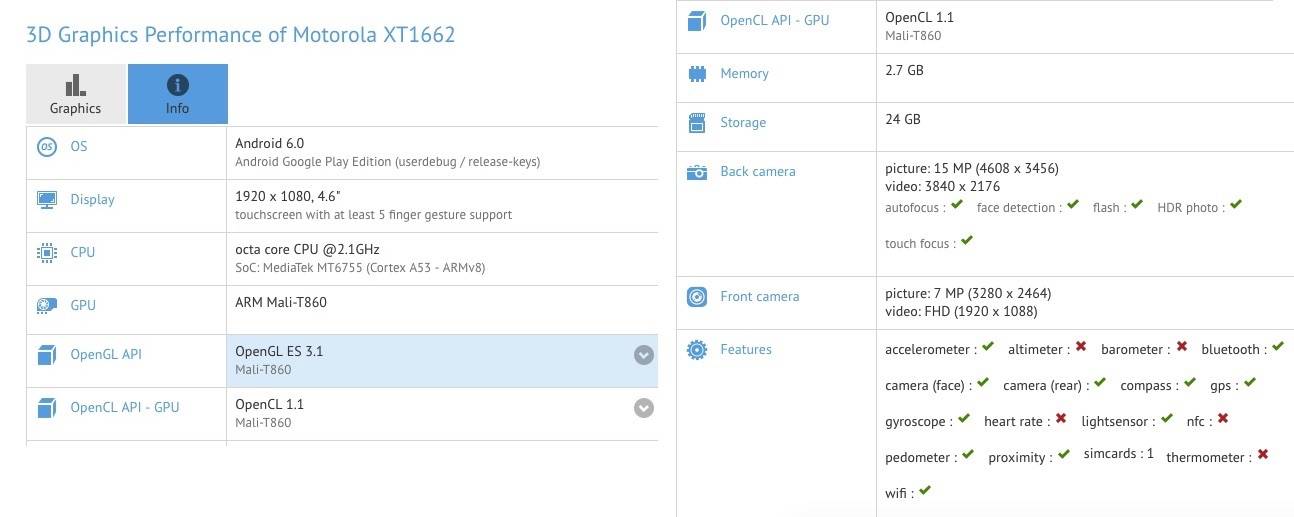The height and width of the screenshot is (517, 1294).
Task: Click the Storage disk icon
Action: (697, 123)
